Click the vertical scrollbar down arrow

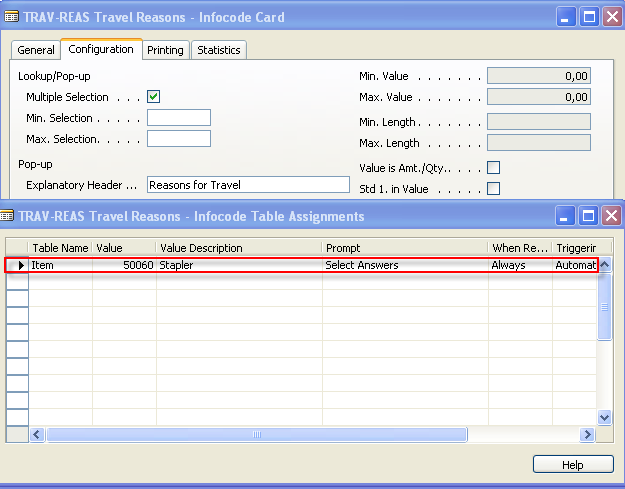click(x=605, y=418)
